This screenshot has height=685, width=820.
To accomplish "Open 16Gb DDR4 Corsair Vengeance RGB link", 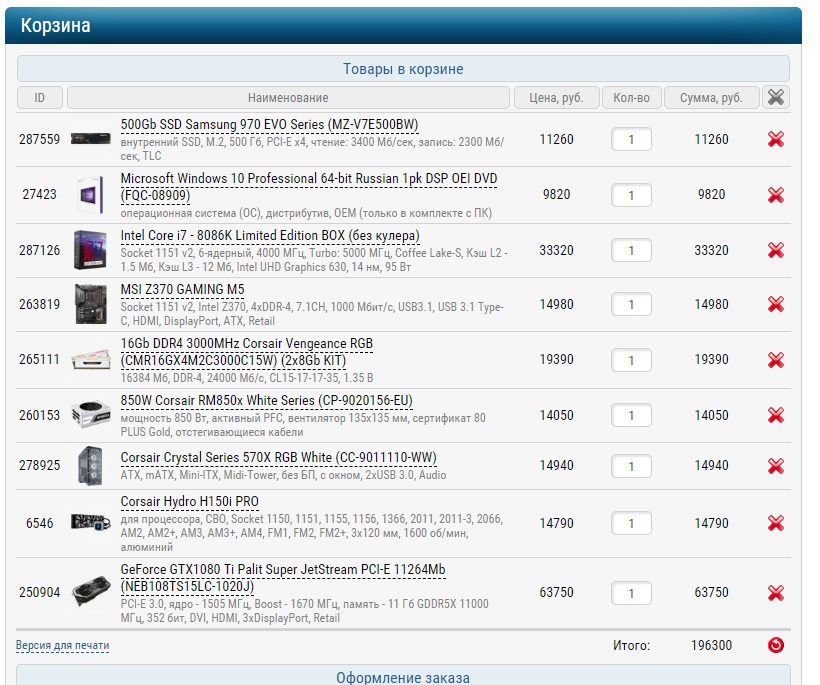I will [x=246, y=352].
